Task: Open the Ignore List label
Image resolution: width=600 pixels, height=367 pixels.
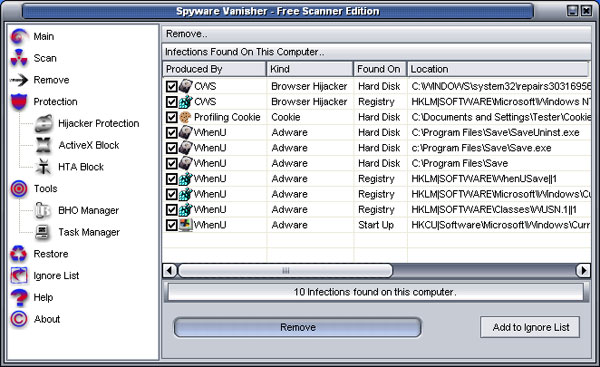Action: pos(56,276)
